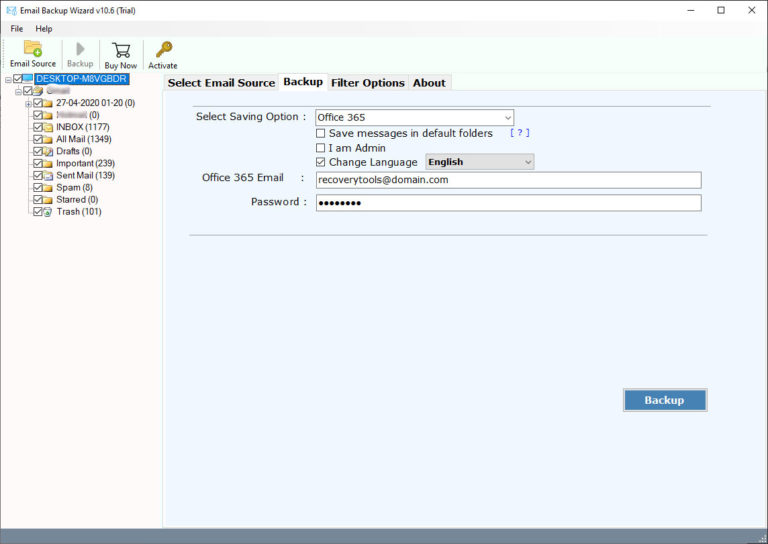Uncheck the Important (239) checkbox

coord(38,163)
